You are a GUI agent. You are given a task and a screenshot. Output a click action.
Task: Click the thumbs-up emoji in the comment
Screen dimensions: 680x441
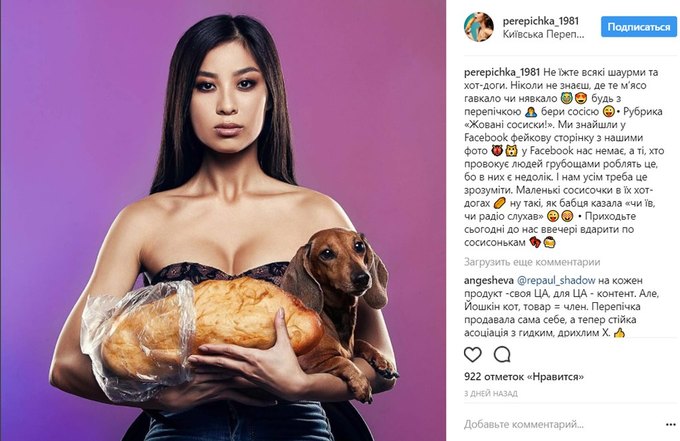click(620, 333)
